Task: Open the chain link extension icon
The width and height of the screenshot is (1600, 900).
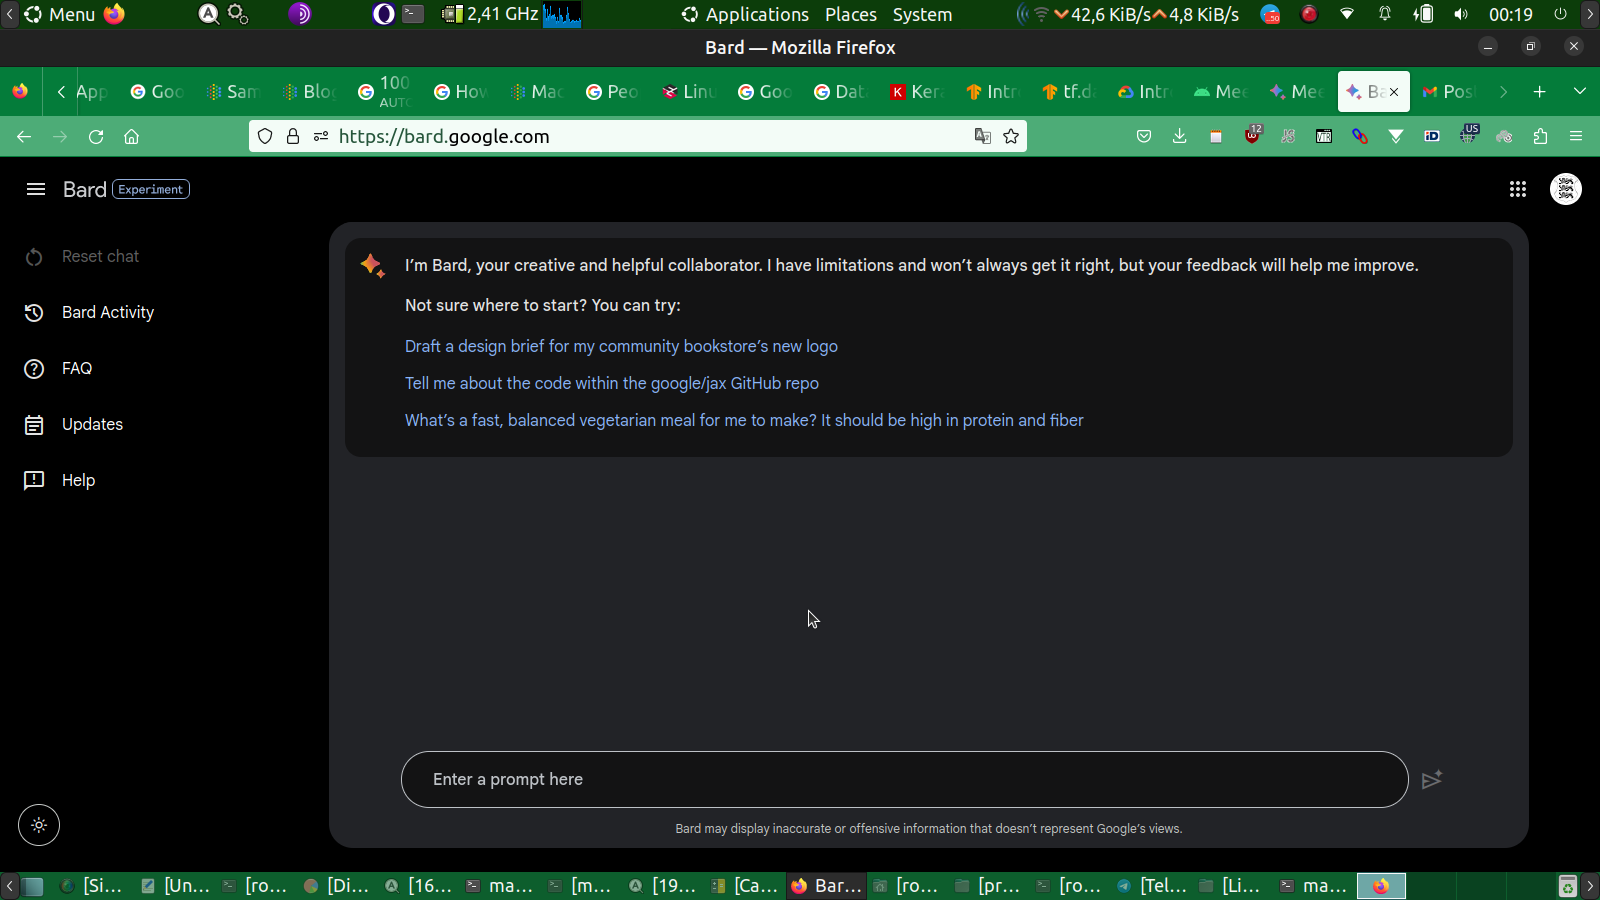Action: 1360,136
